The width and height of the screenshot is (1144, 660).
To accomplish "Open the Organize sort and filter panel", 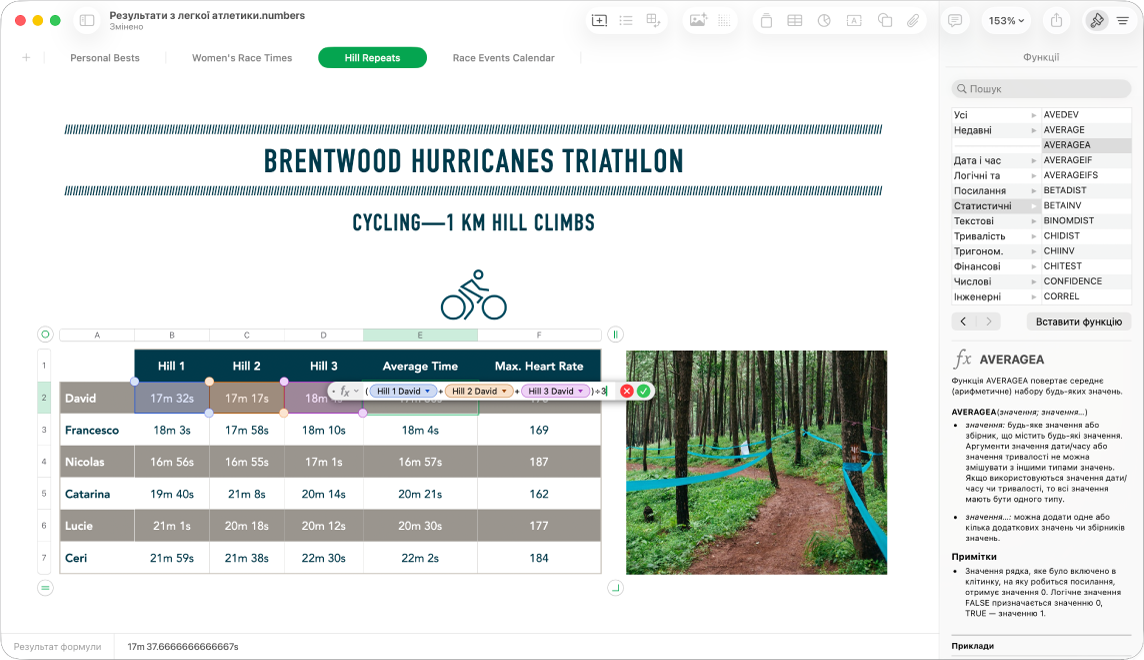I will 1123,20.
